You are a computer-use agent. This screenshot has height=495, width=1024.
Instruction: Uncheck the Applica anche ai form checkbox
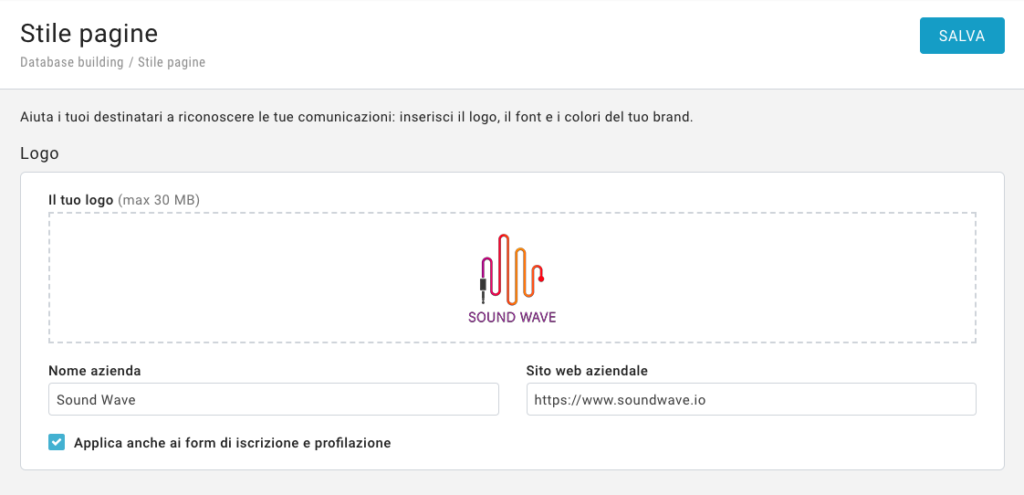click(57, 442)
